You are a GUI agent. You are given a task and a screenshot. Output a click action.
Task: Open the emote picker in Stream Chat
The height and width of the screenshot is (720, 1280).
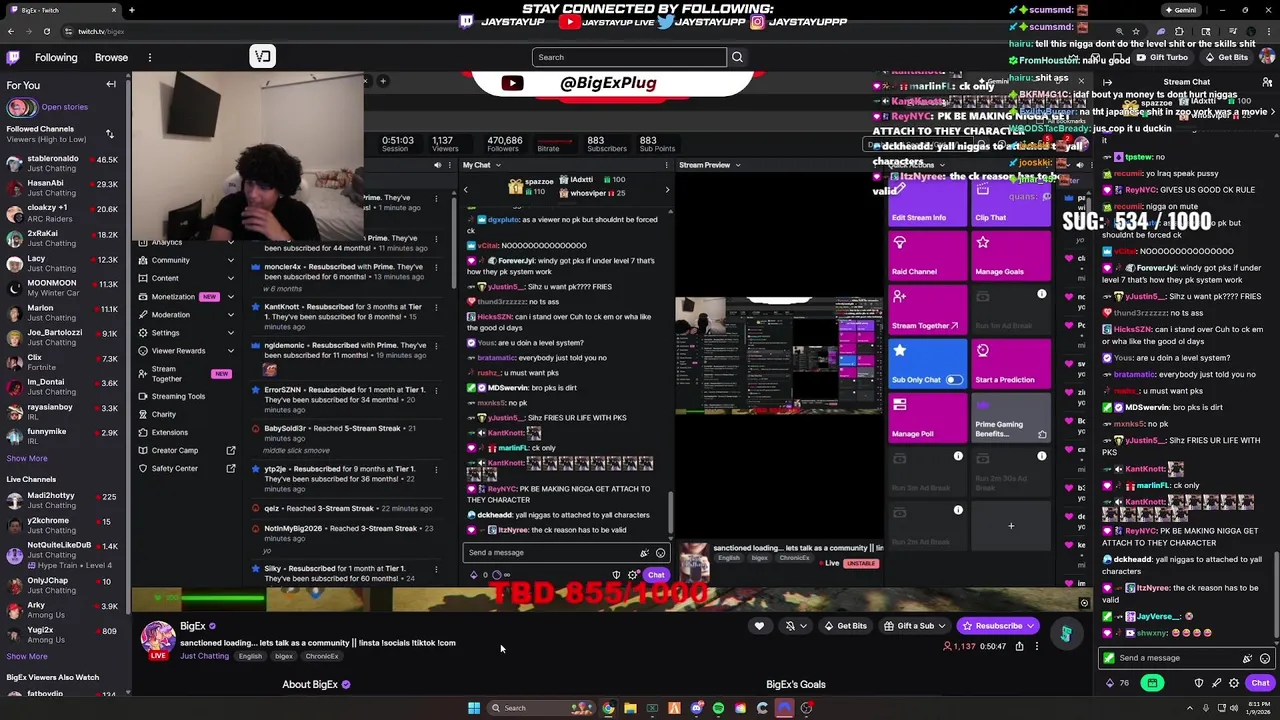(1265, 658)
